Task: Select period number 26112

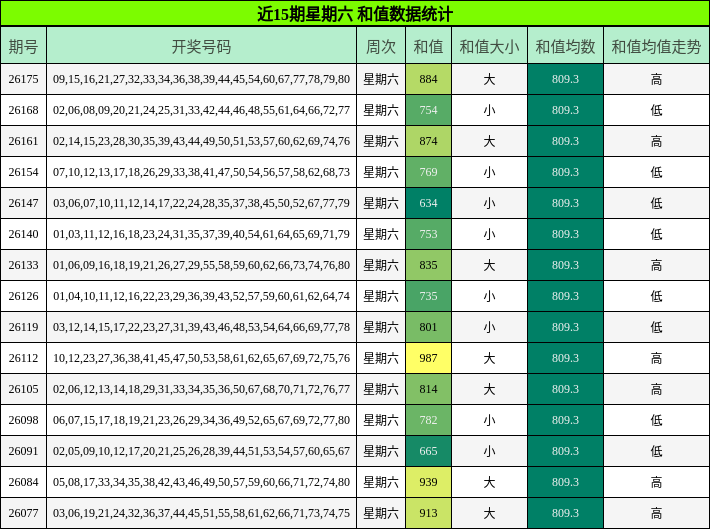Action: 24,358
